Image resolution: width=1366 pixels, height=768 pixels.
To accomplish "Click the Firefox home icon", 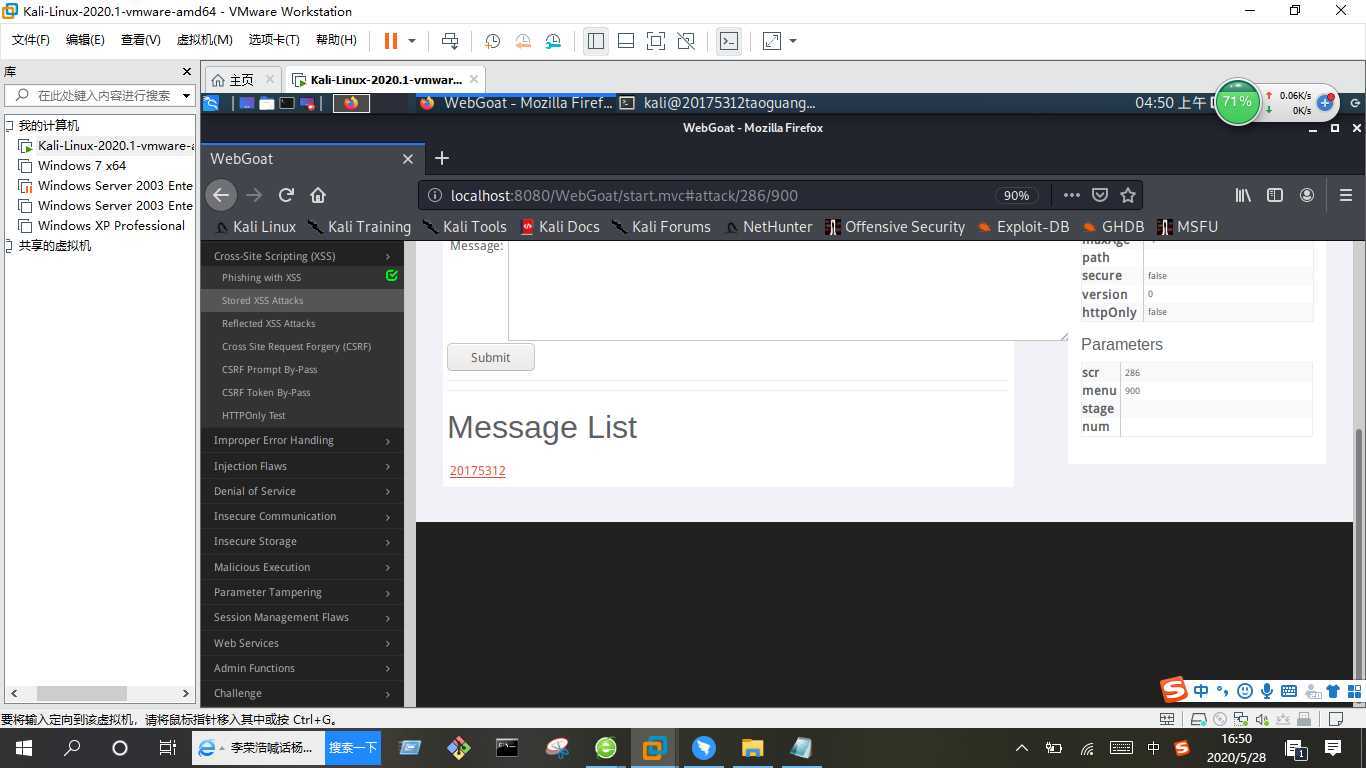I will [318, 195].
